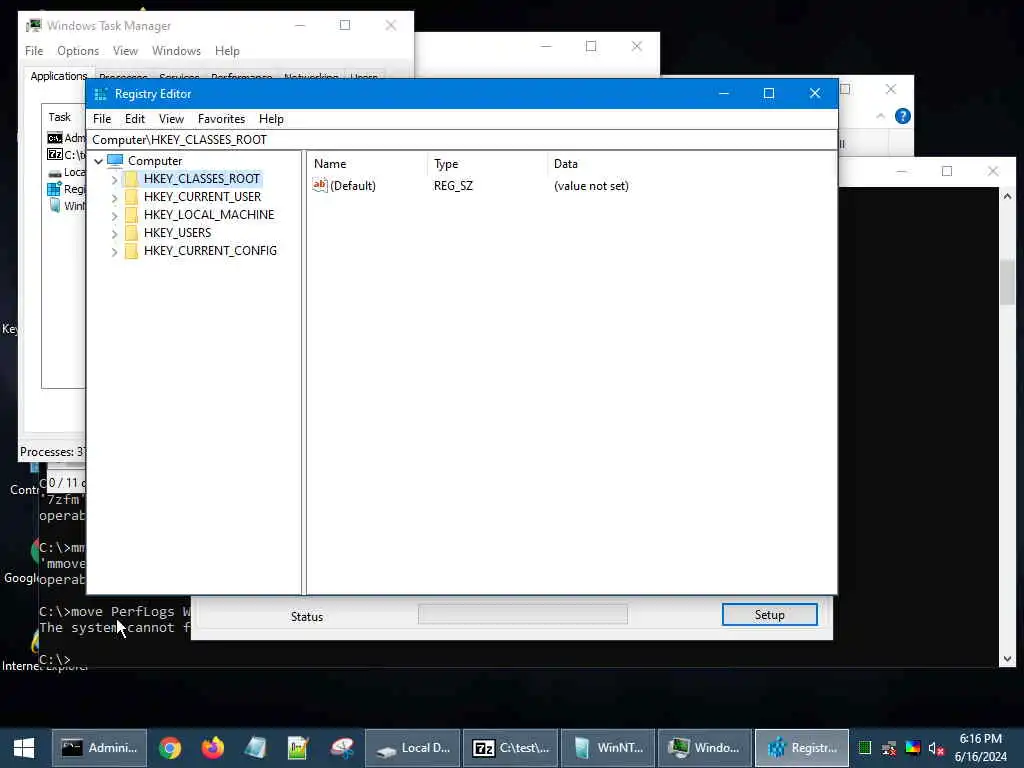Click the blue help question mark icon

[x=903, y=116]
